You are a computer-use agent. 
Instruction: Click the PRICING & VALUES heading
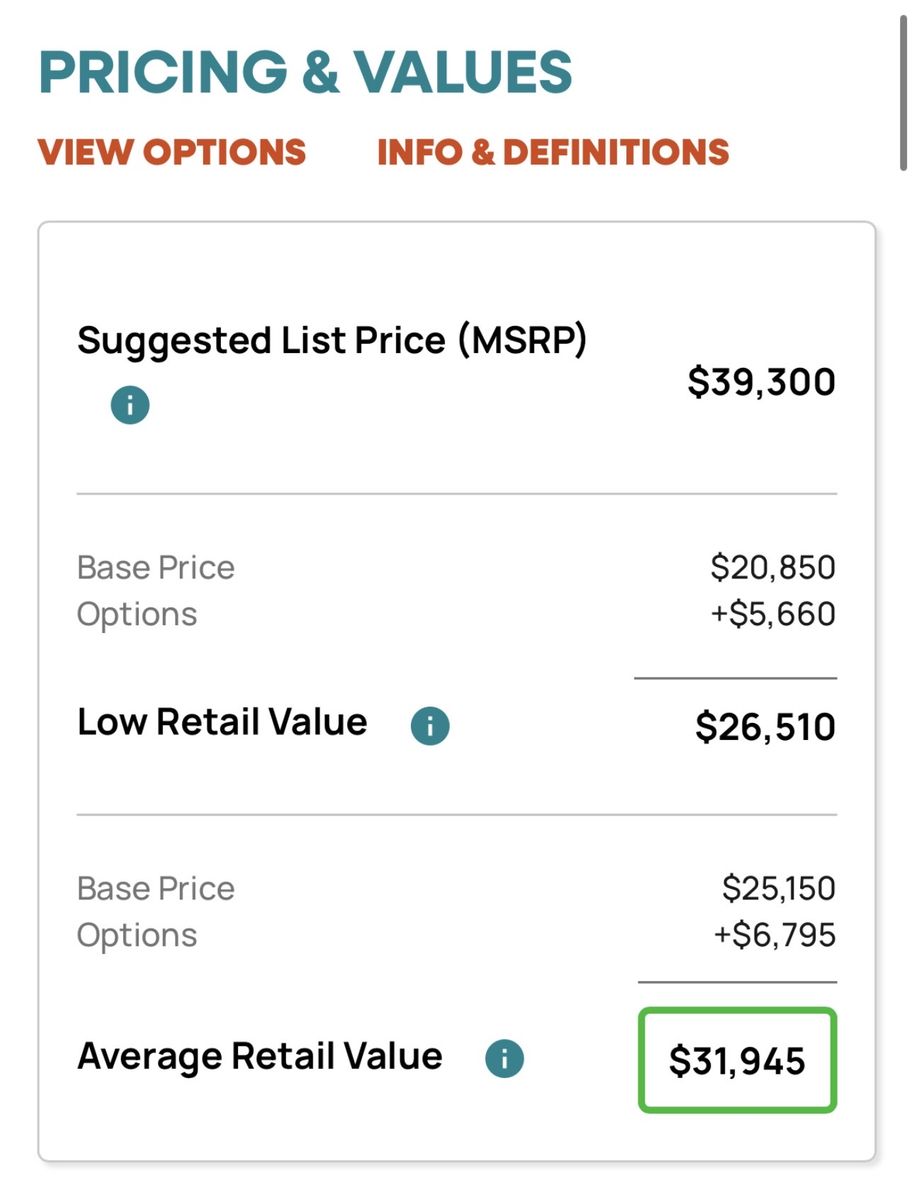(306, 72)
